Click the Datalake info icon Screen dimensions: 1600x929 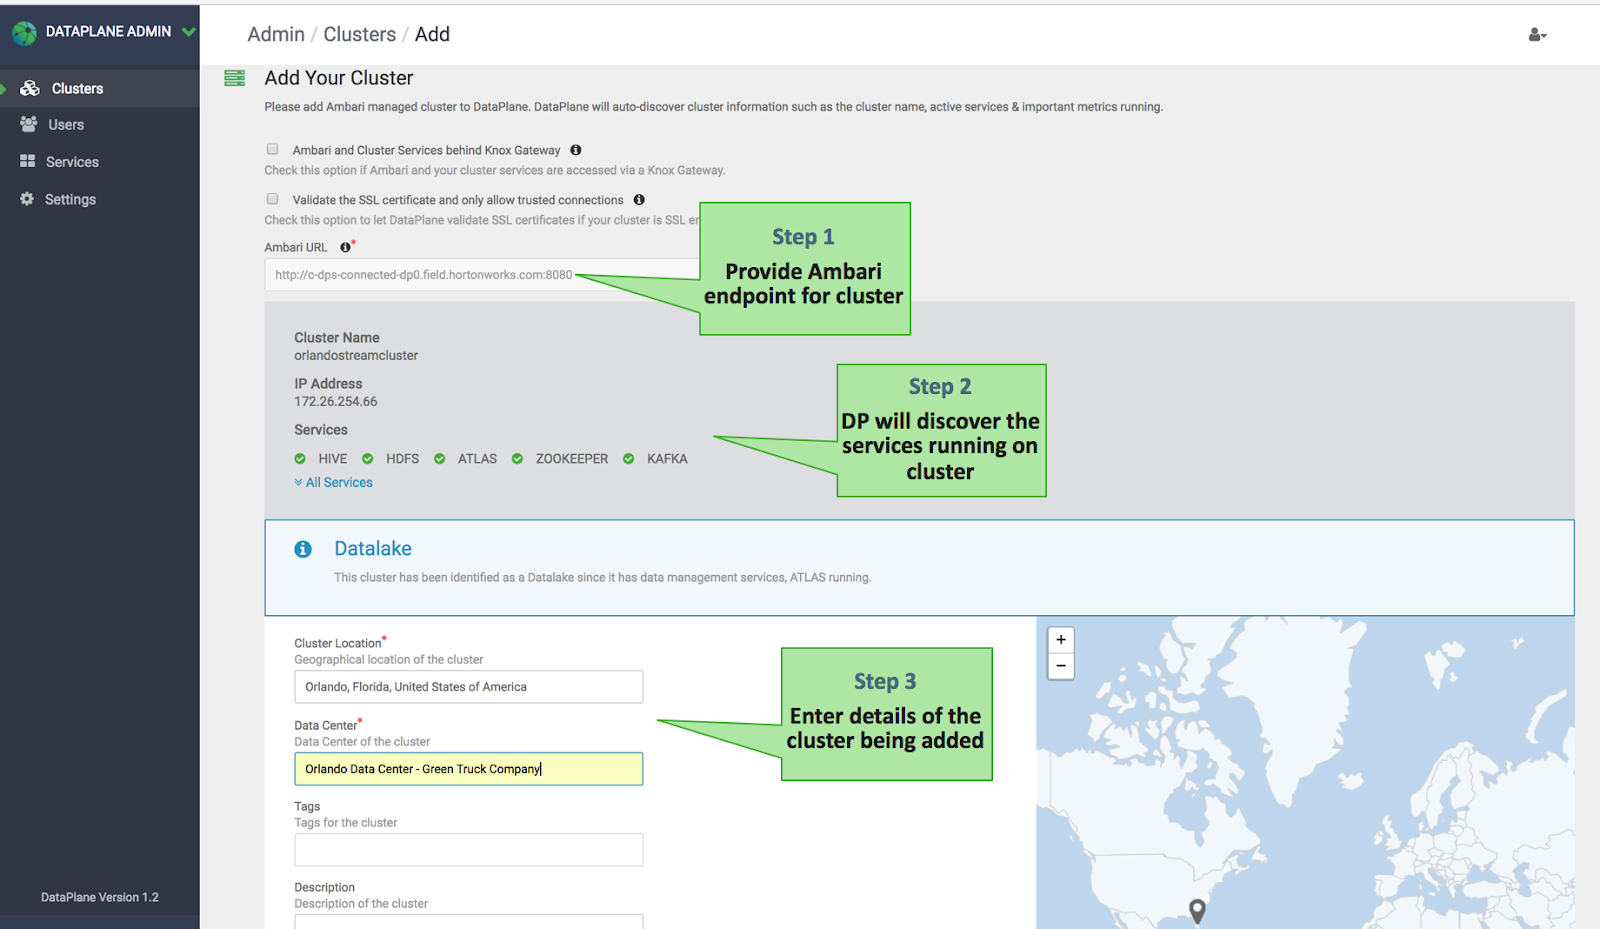[x=303, y=549]
